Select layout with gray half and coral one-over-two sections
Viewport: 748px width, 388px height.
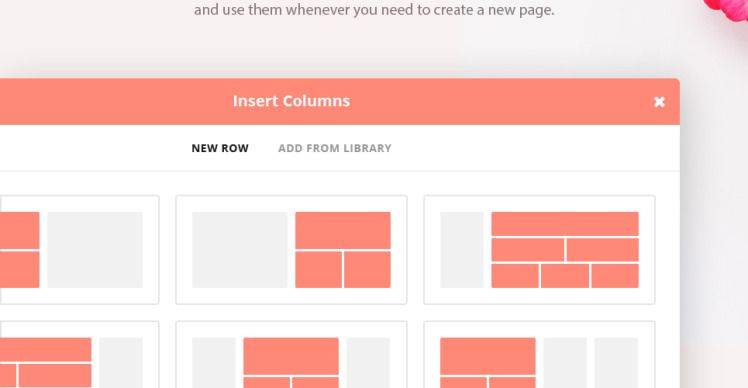(x=291, y=250)
